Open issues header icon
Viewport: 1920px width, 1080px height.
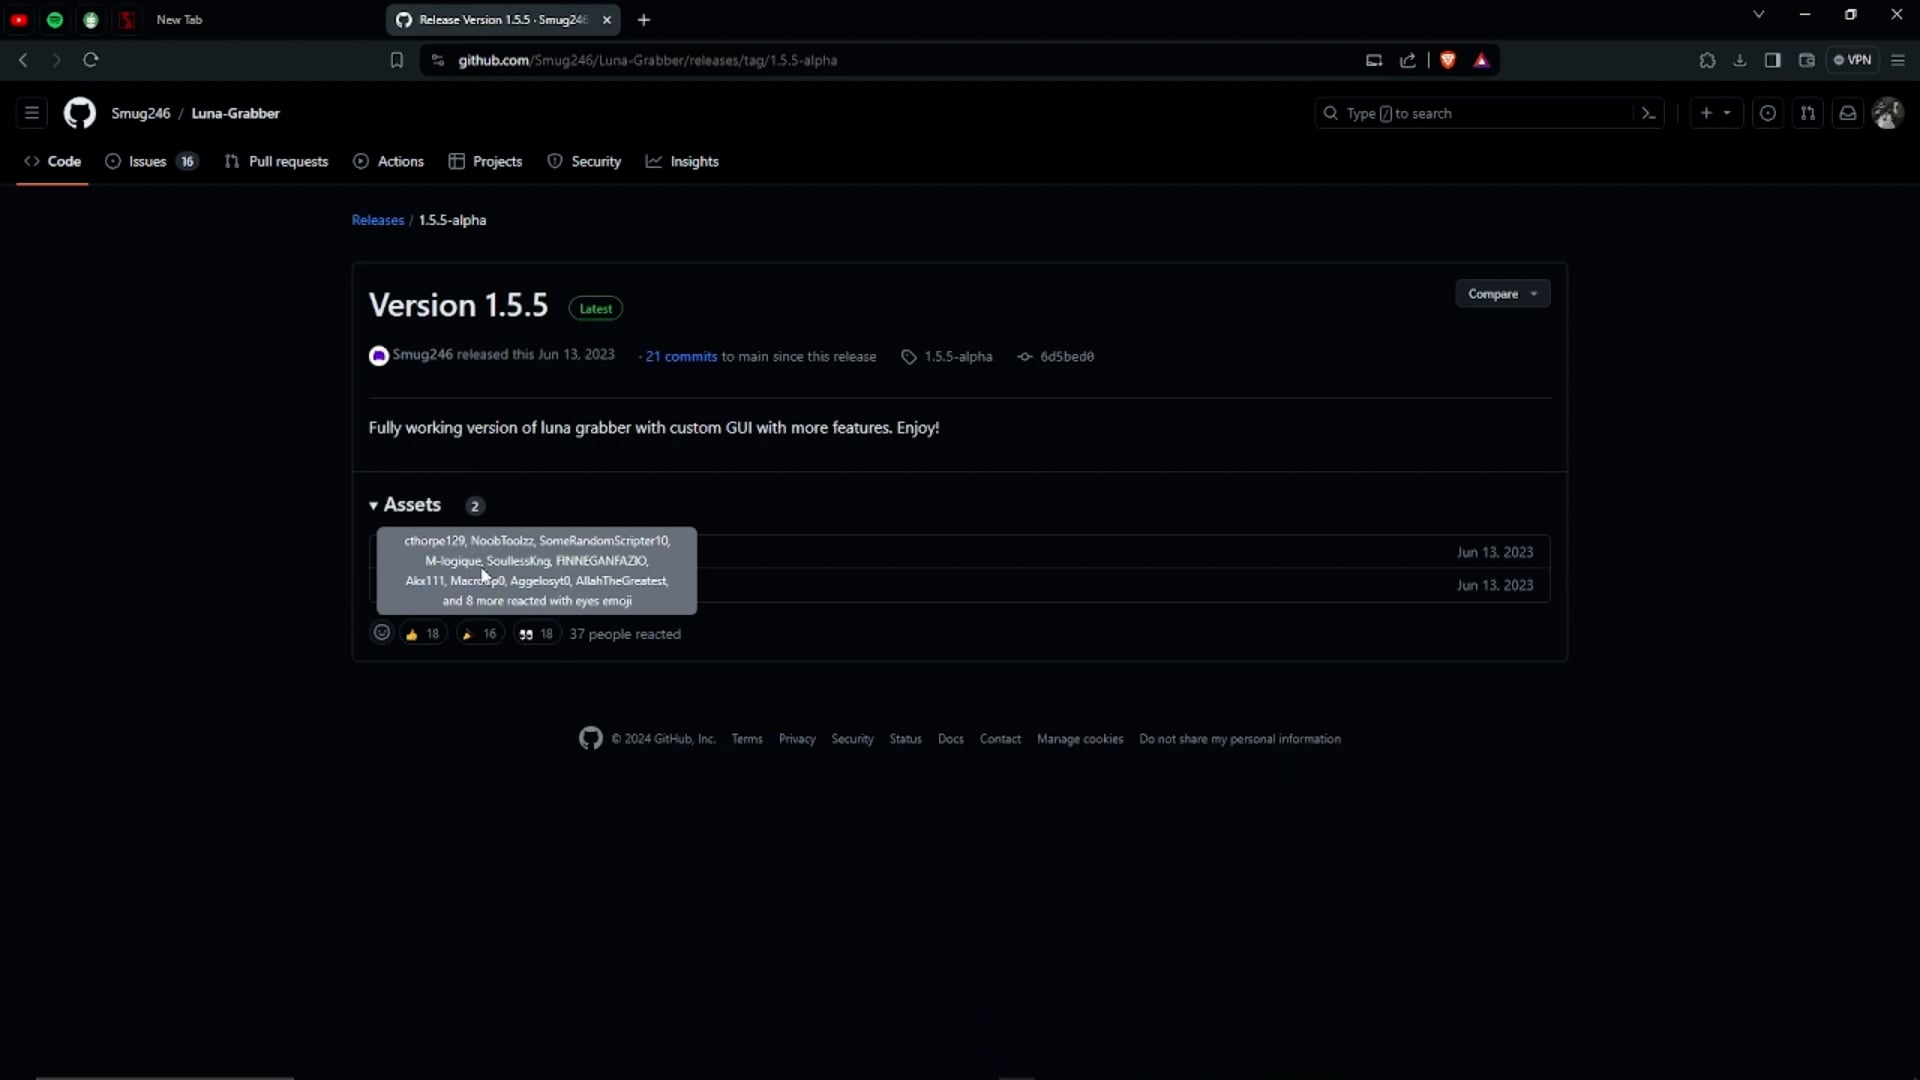click(1768, 113)
